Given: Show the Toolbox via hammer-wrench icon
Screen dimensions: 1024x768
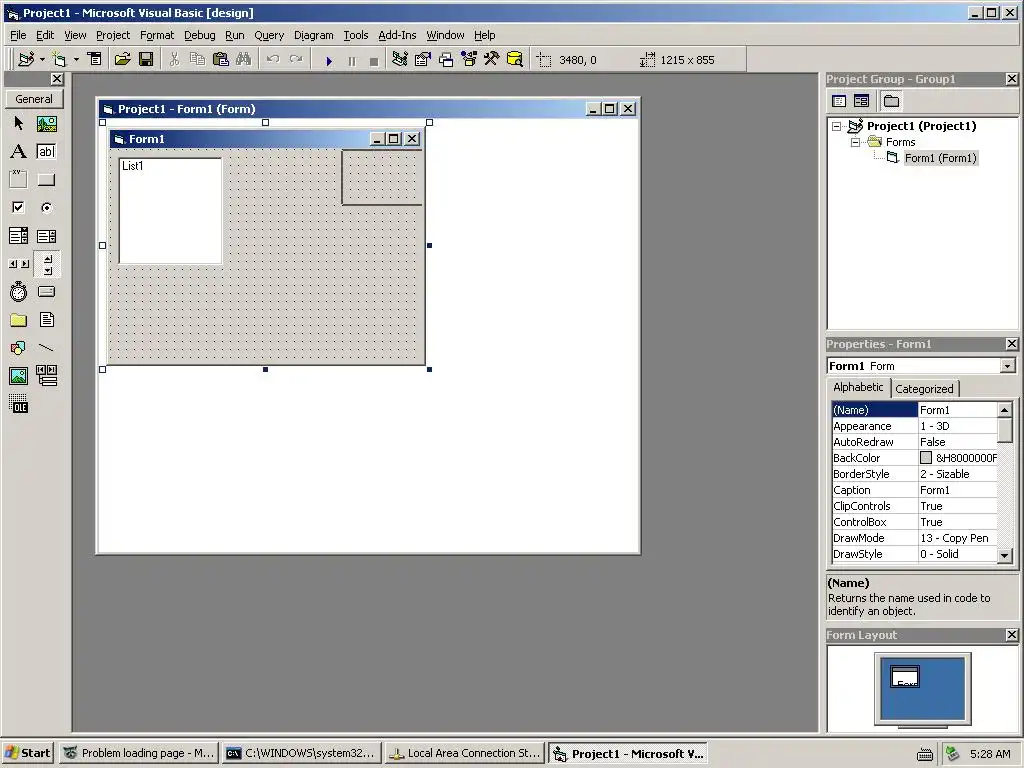Looking at the screenshot, I should click(492, 59).
